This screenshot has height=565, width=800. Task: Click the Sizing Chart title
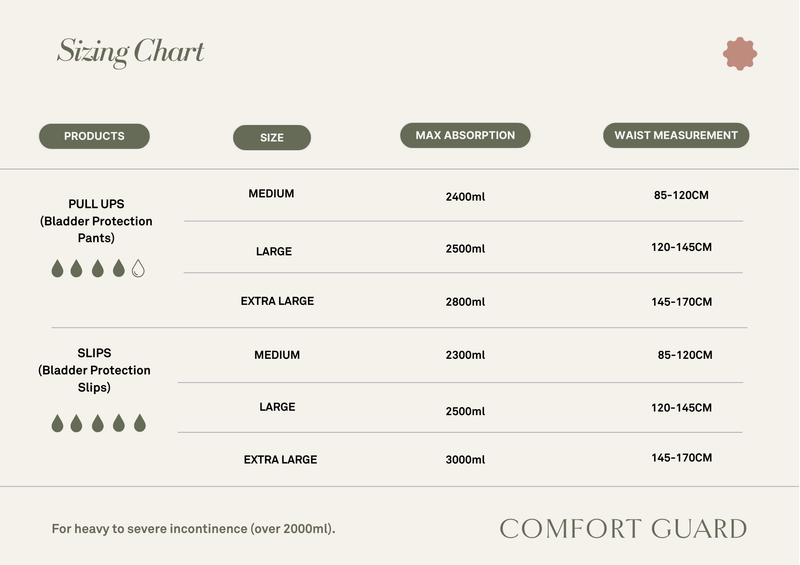(131, 51)
